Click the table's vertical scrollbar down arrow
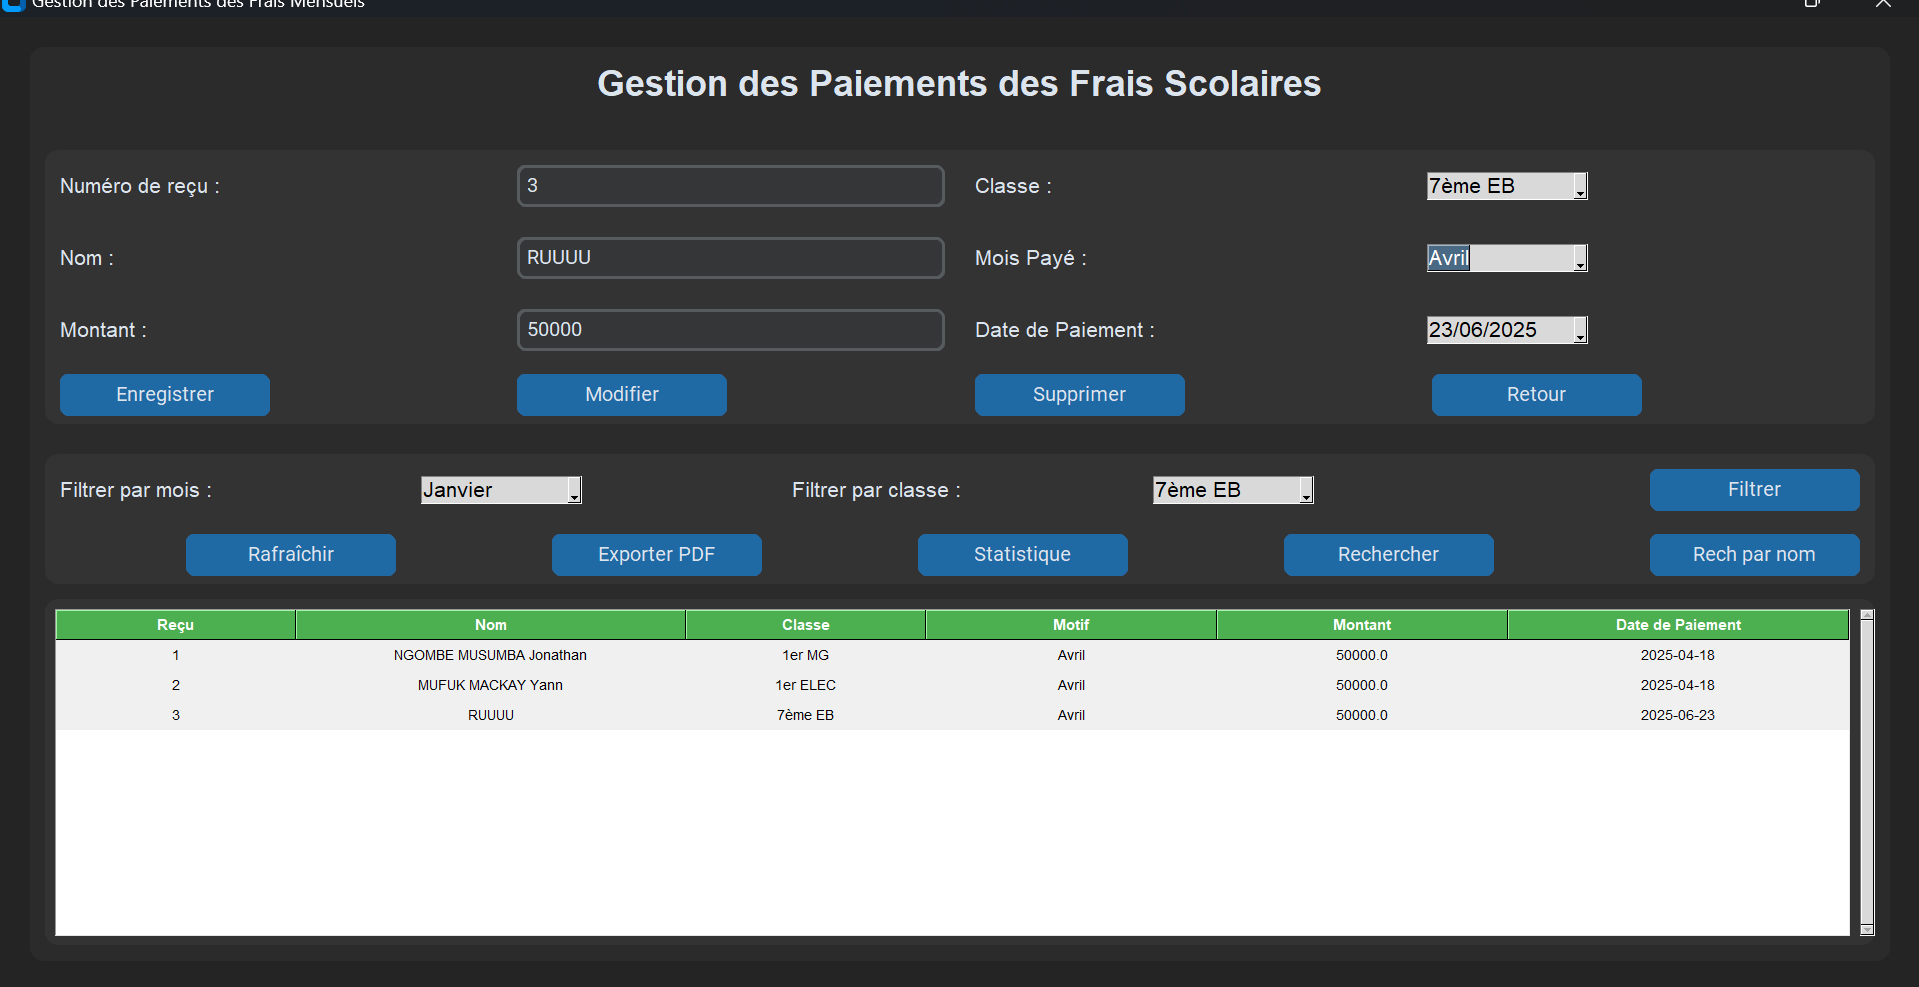1919x987 pixels. pyautogui.click(x=1866, y=929)
